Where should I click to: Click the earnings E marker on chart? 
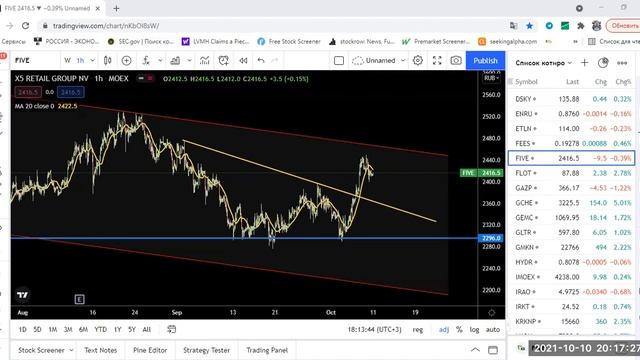pyautogui.click(x=79, y=300)
